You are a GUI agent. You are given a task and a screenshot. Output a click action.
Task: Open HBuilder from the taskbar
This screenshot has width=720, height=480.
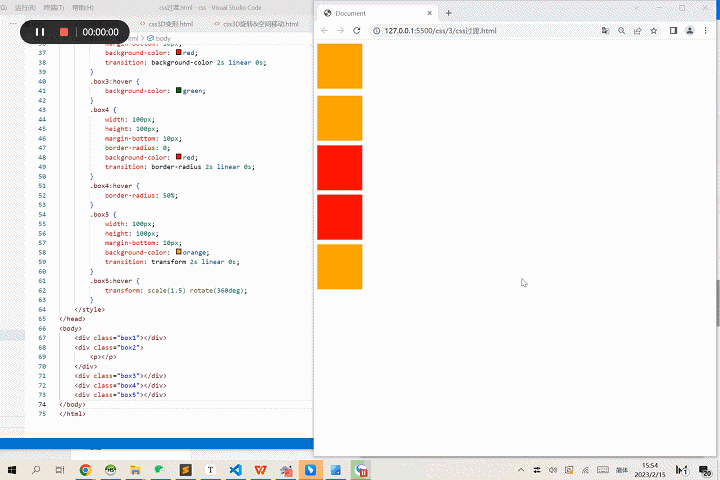pos(110,470)
